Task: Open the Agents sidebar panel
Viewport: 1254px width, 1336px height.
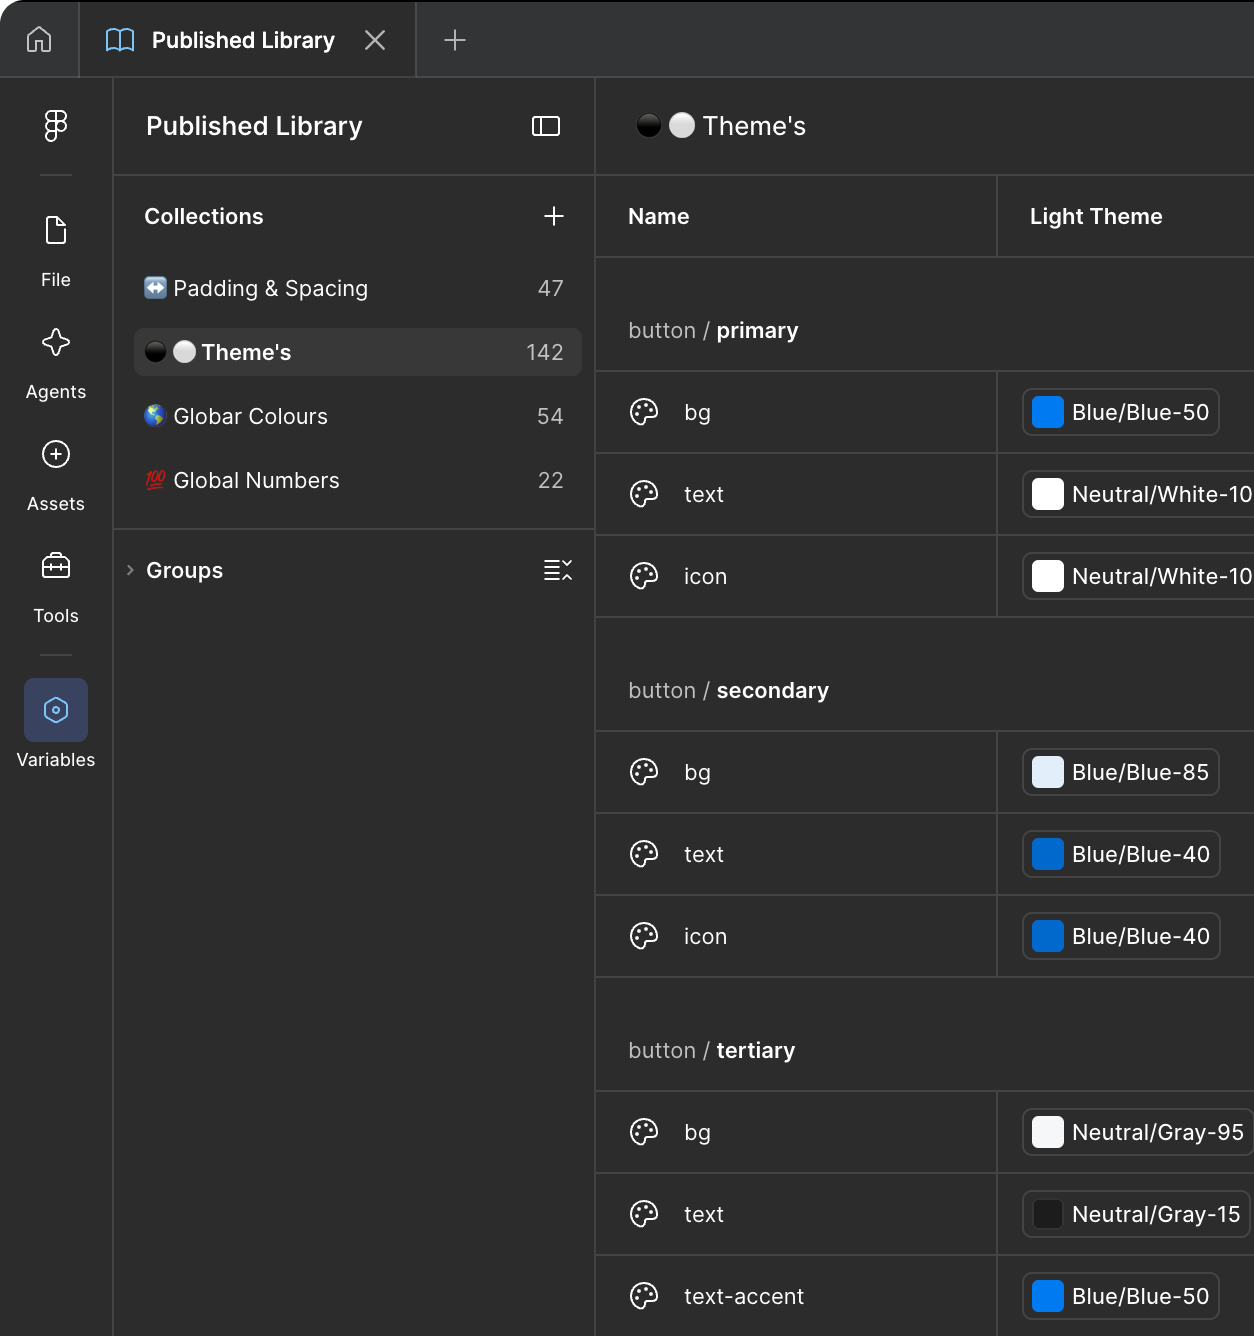Action: [x=56, y=363]
